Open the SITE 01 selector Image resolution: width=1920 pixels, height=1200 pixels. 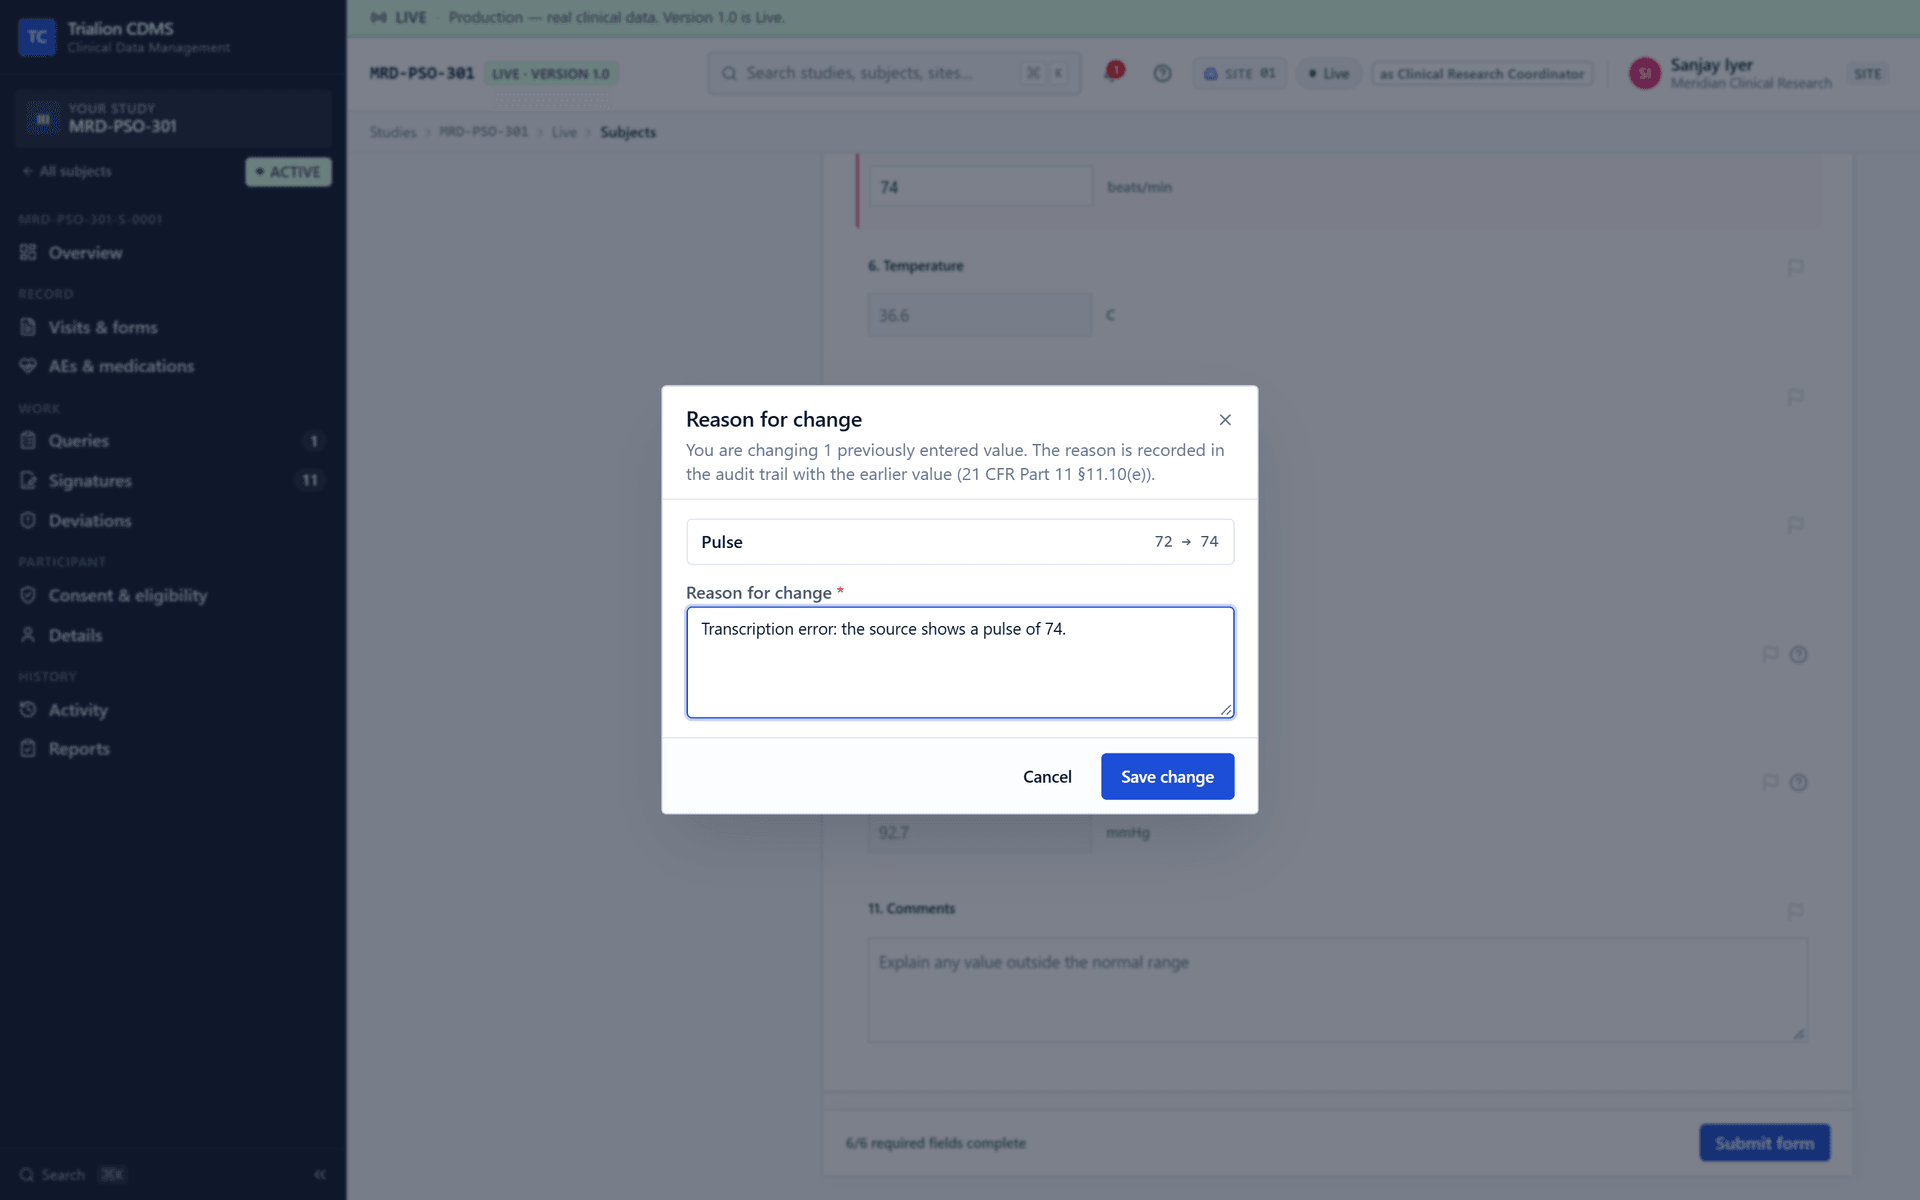click(x=1240, y=74)
